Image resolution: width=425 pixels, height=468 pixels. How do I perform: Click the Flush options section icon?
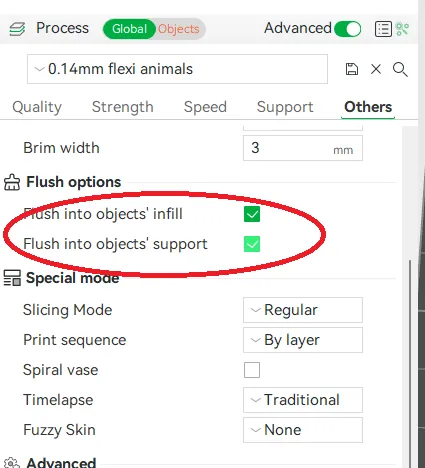[x=12, y=182]
